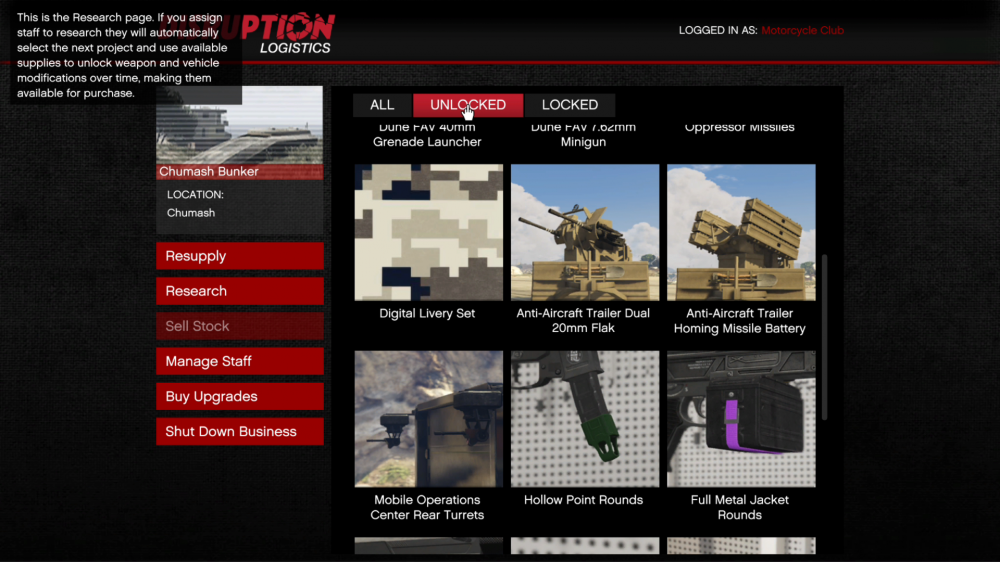This screenshot has height=562, width=1000.
Task: Click the 'Mobile Operations Center Rear Turrets' caption
Action: pyautogui.click(x=427, y=507)
